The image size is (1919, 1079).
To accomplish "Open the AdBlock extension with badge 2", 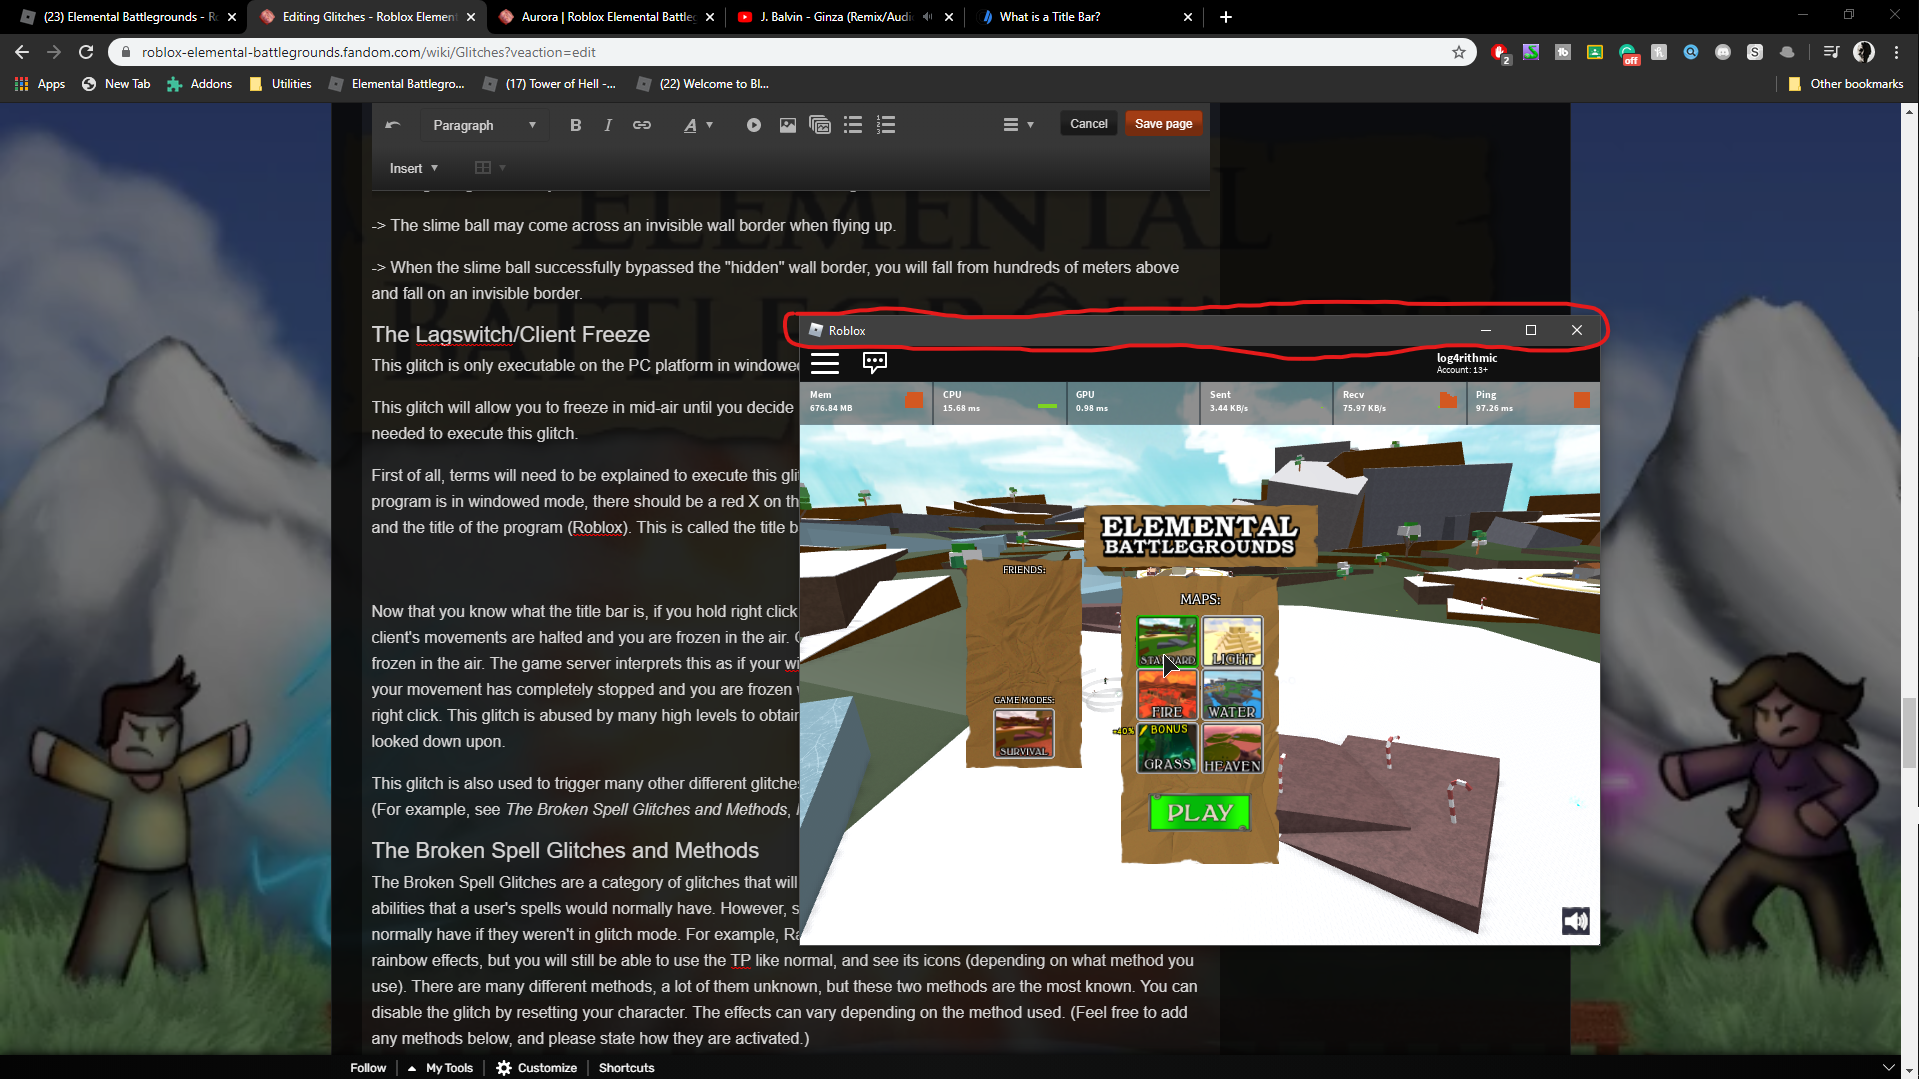I will (1500, 53).
